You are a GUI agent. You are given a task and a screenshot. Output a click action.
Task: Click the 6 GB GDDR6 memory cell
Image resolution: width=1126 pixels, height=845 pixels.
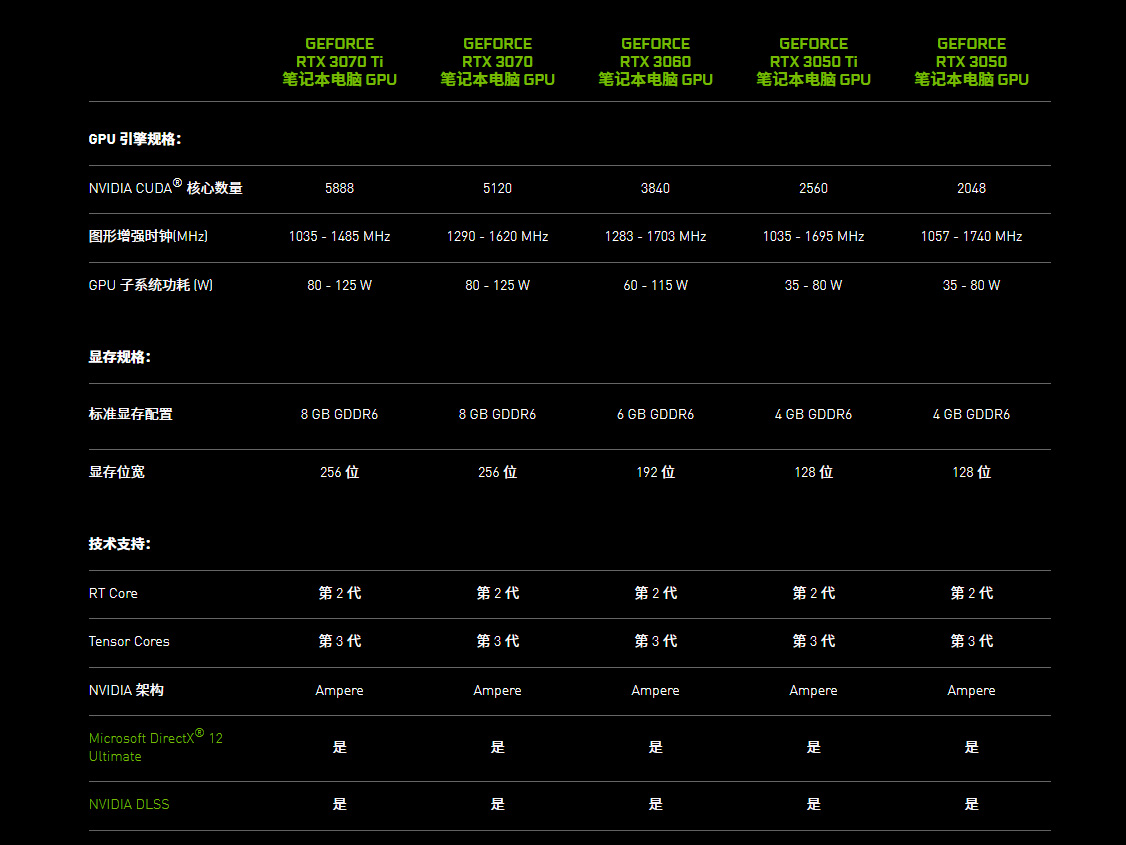[x=656, y=414]
